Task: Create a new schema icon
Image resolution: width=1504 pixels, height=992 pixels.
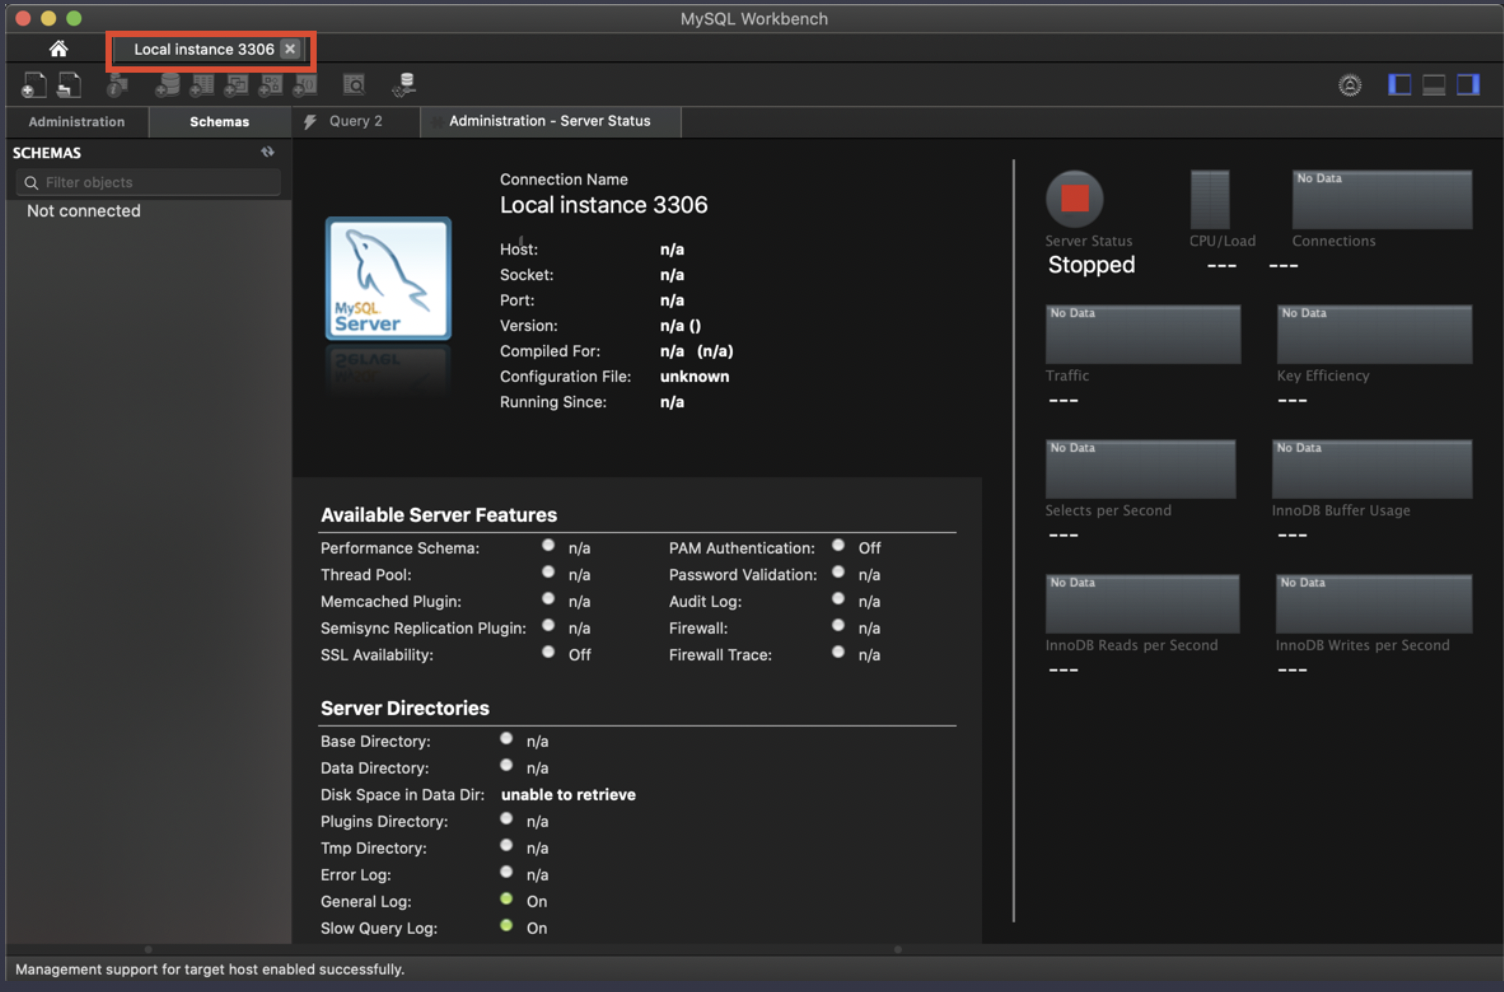Action: (x=167, y=85)
